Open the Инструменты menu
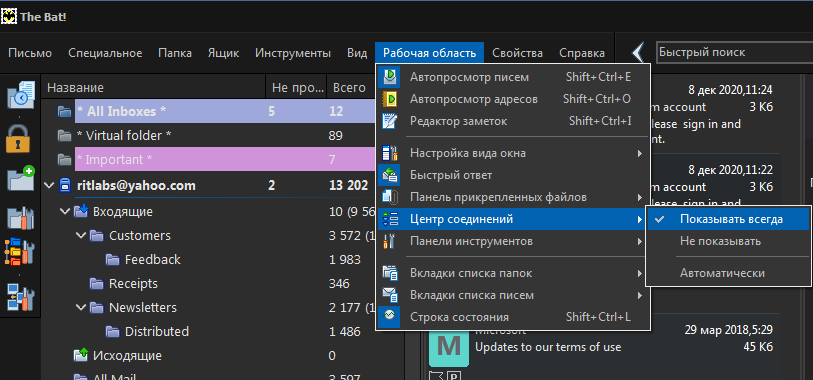 point(292,53)
